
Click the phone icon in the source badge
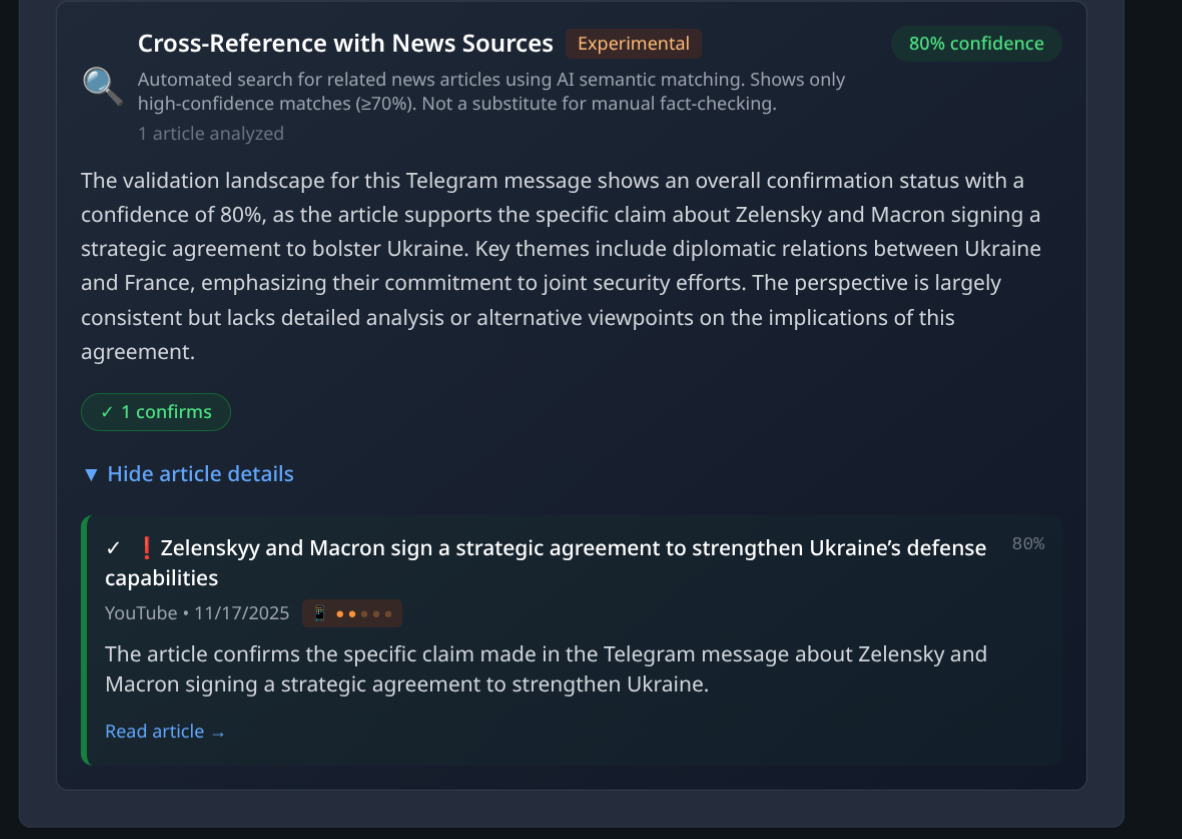pyautogui.click(x=320, y=613)
